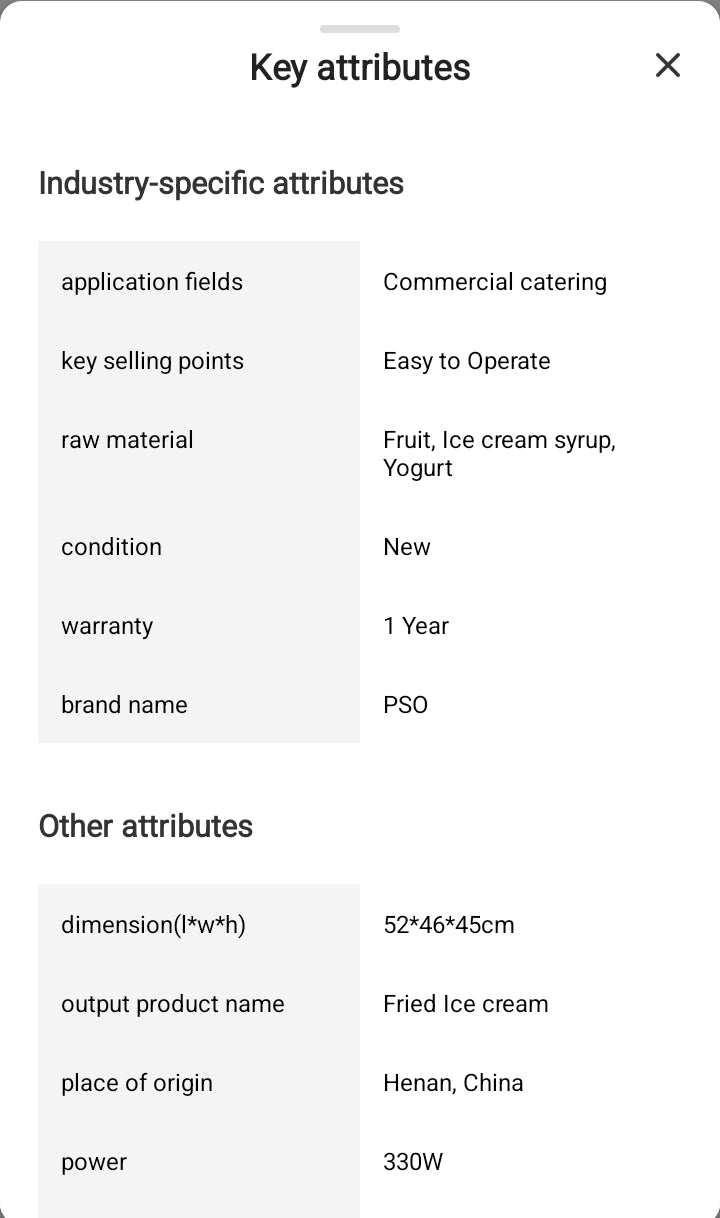
Task: Tap the raw material label
Action: (x=127, y=440)
